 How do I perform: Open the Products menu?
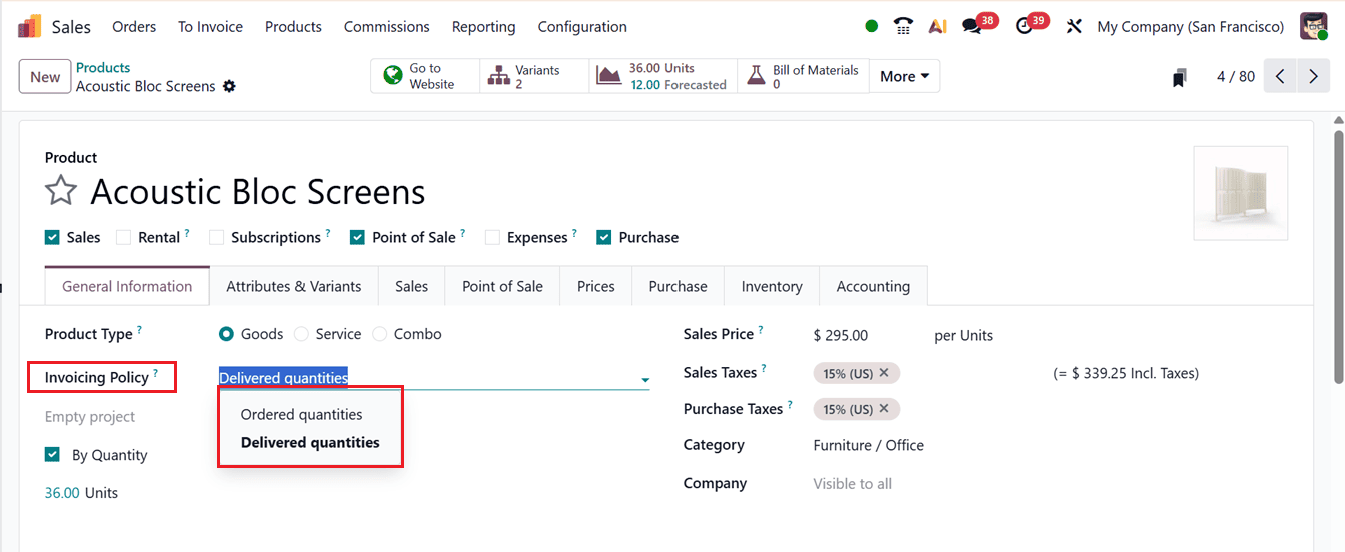coord(293,27)
